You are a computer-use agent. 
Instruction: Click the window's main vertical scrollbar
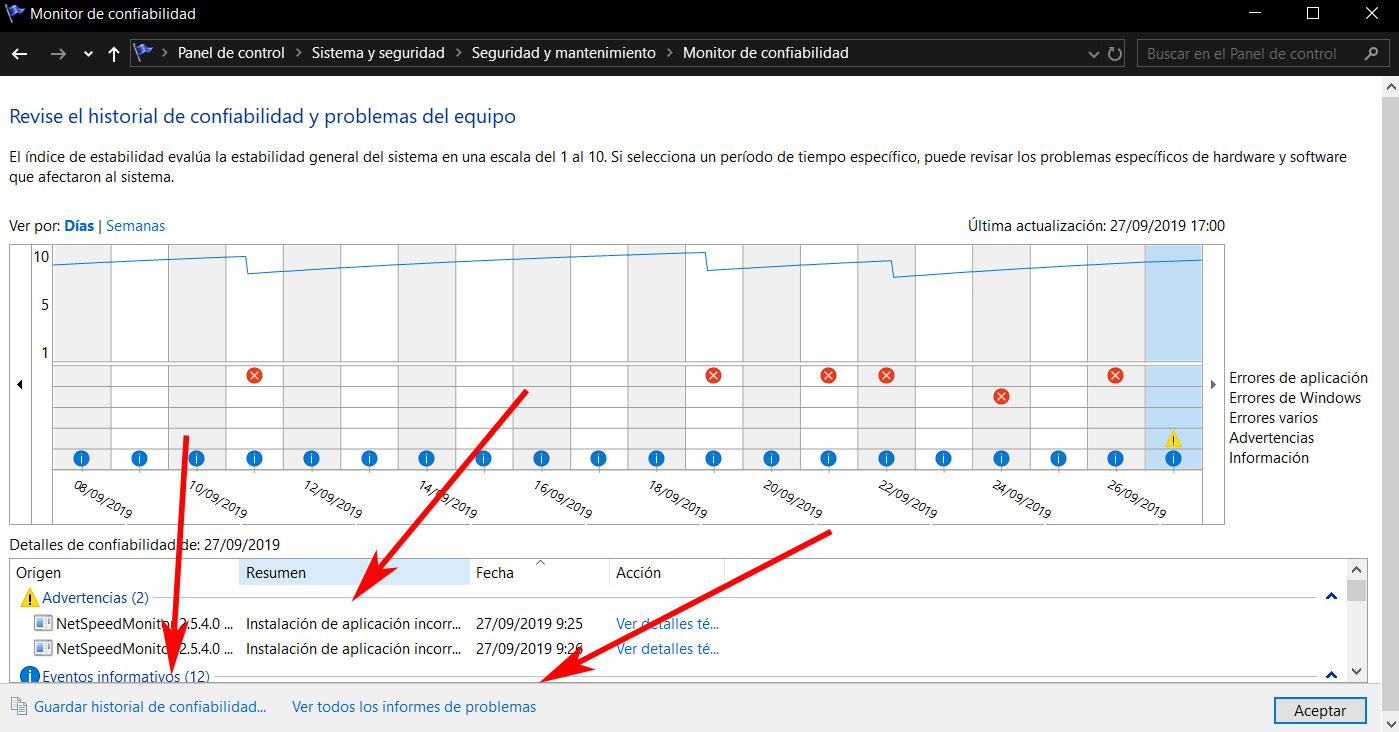(x=1390, y=403)
